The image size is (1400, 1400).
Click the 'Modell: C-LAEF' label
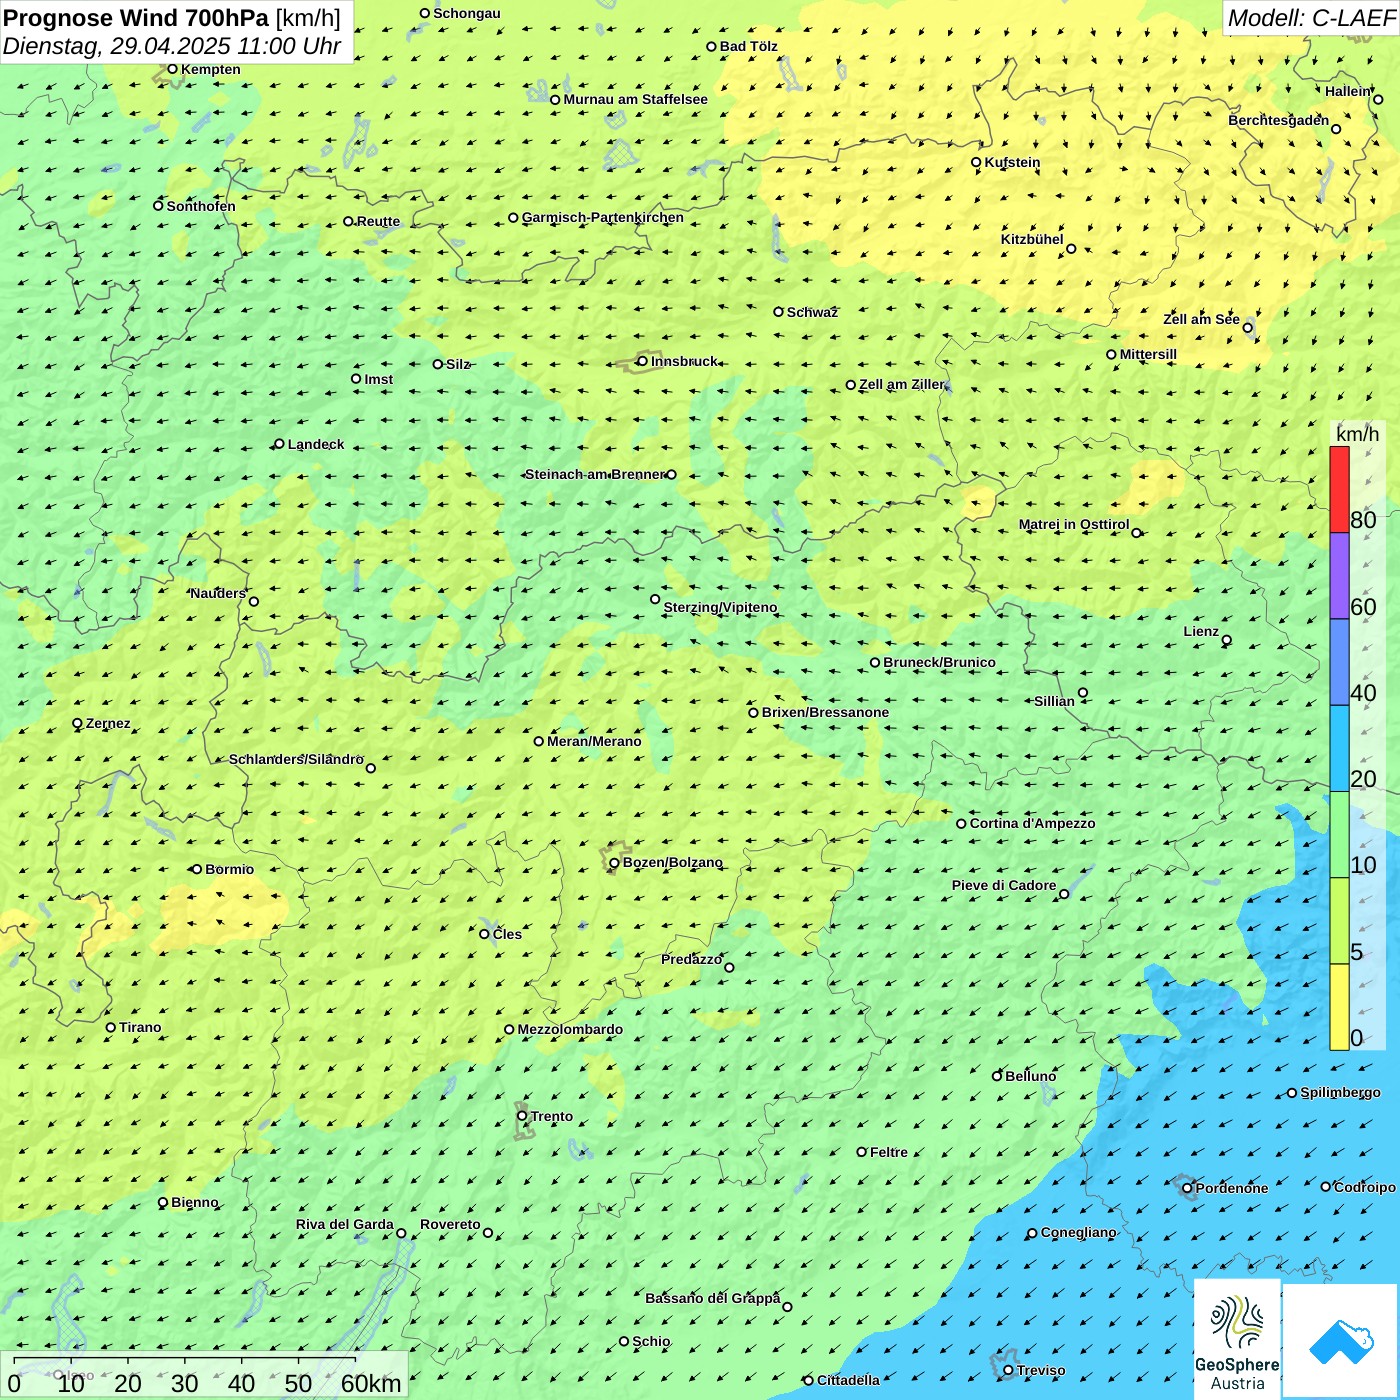(1310, 18)
